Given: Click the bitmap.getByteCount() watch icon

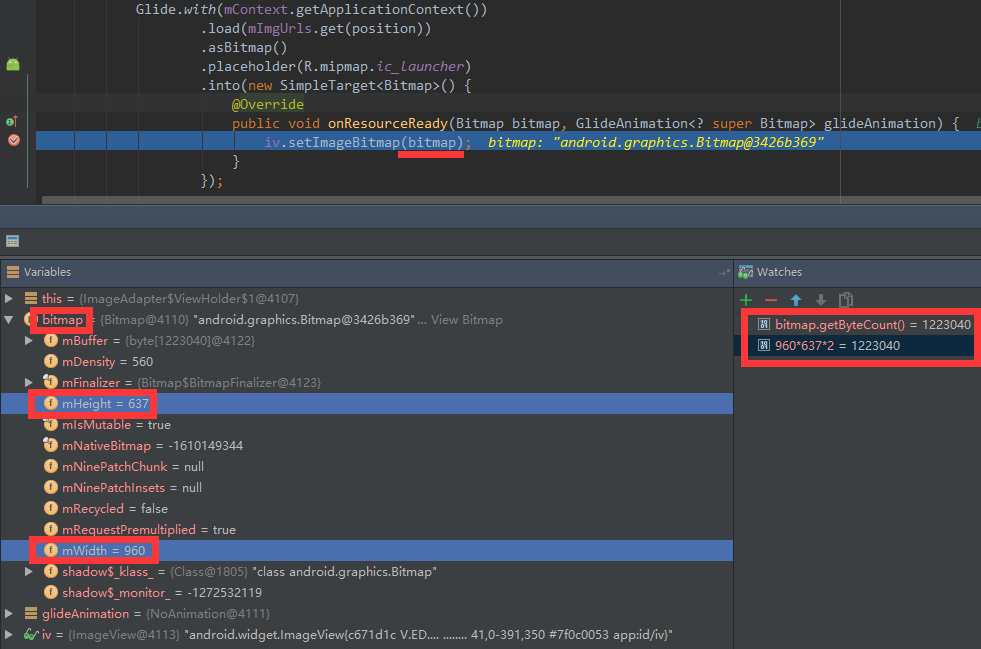Looking at the screenshot, I should (763, 324).
